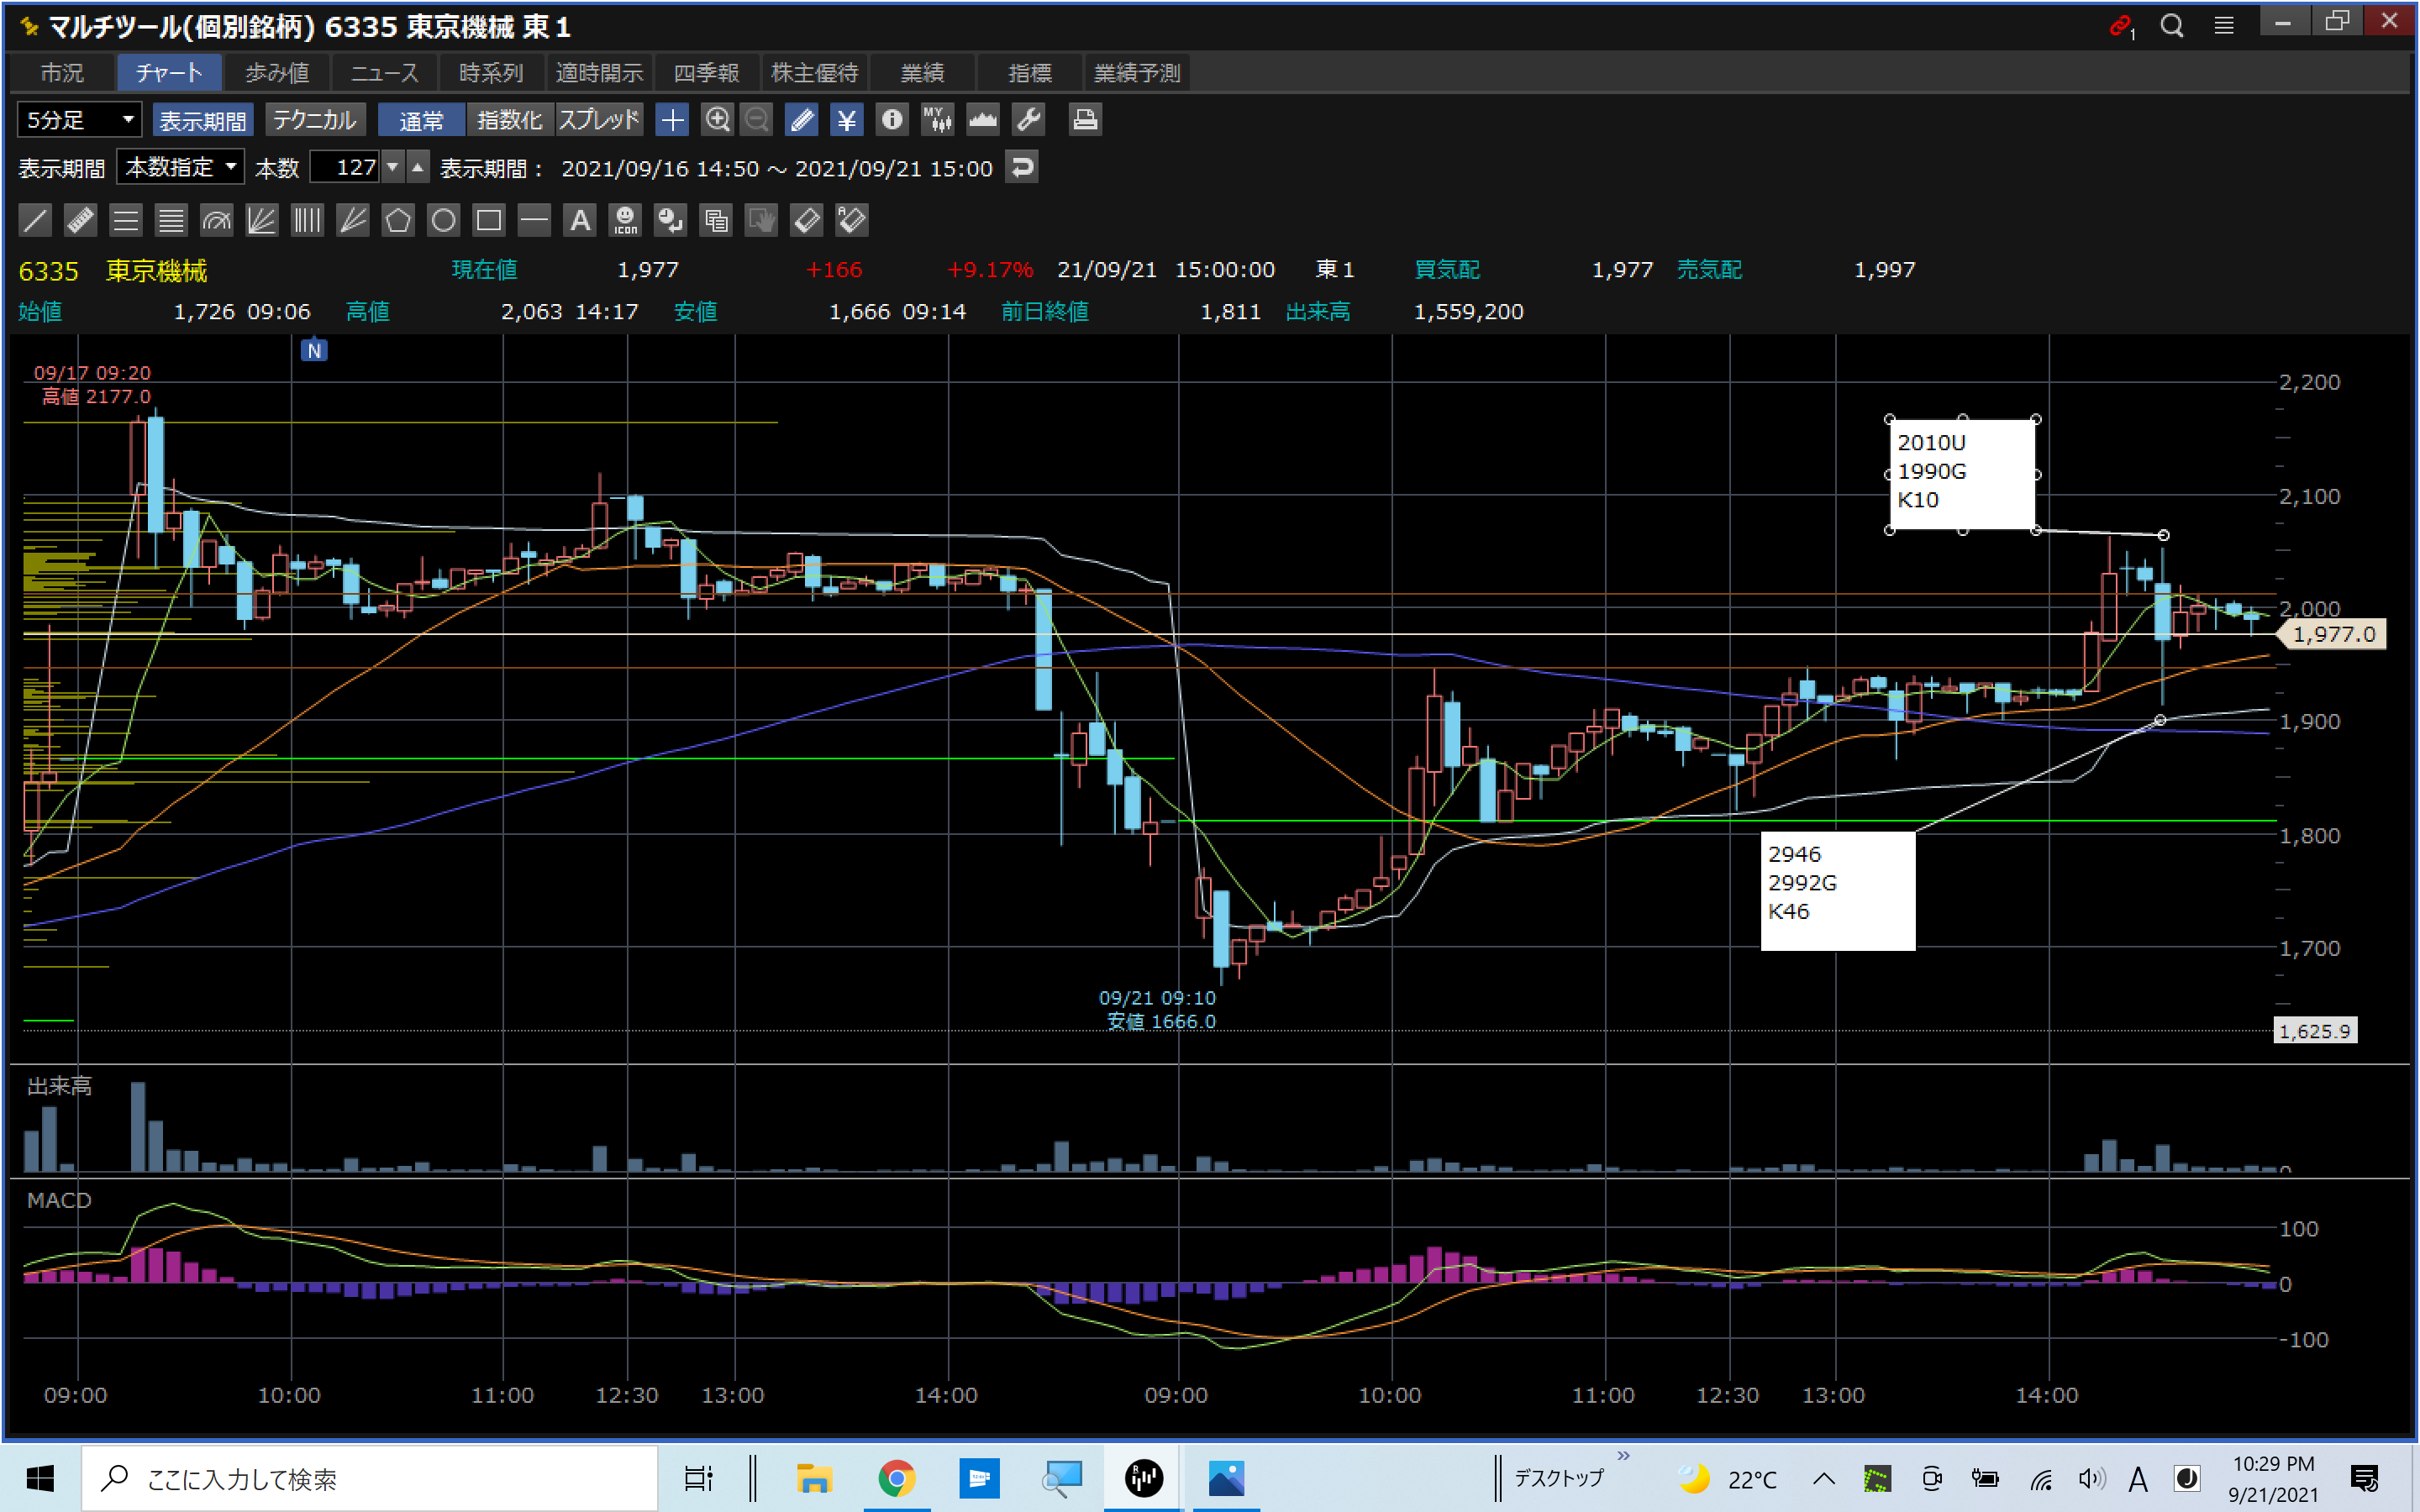Open the wrench settings icon
The image size is (2420, 1512).
click(x=1029, y=120)
